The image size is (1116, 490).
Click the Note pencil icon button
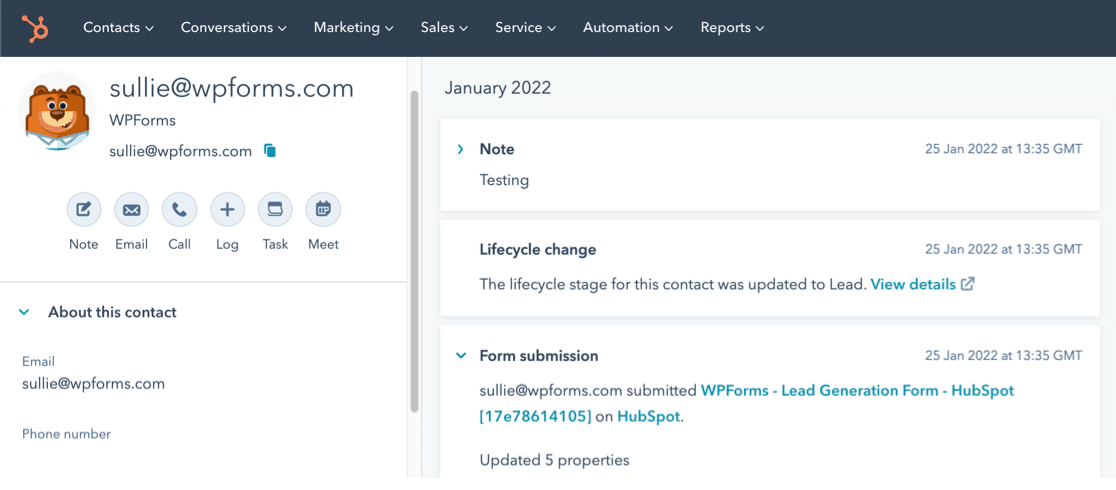(x=84, y=210)
